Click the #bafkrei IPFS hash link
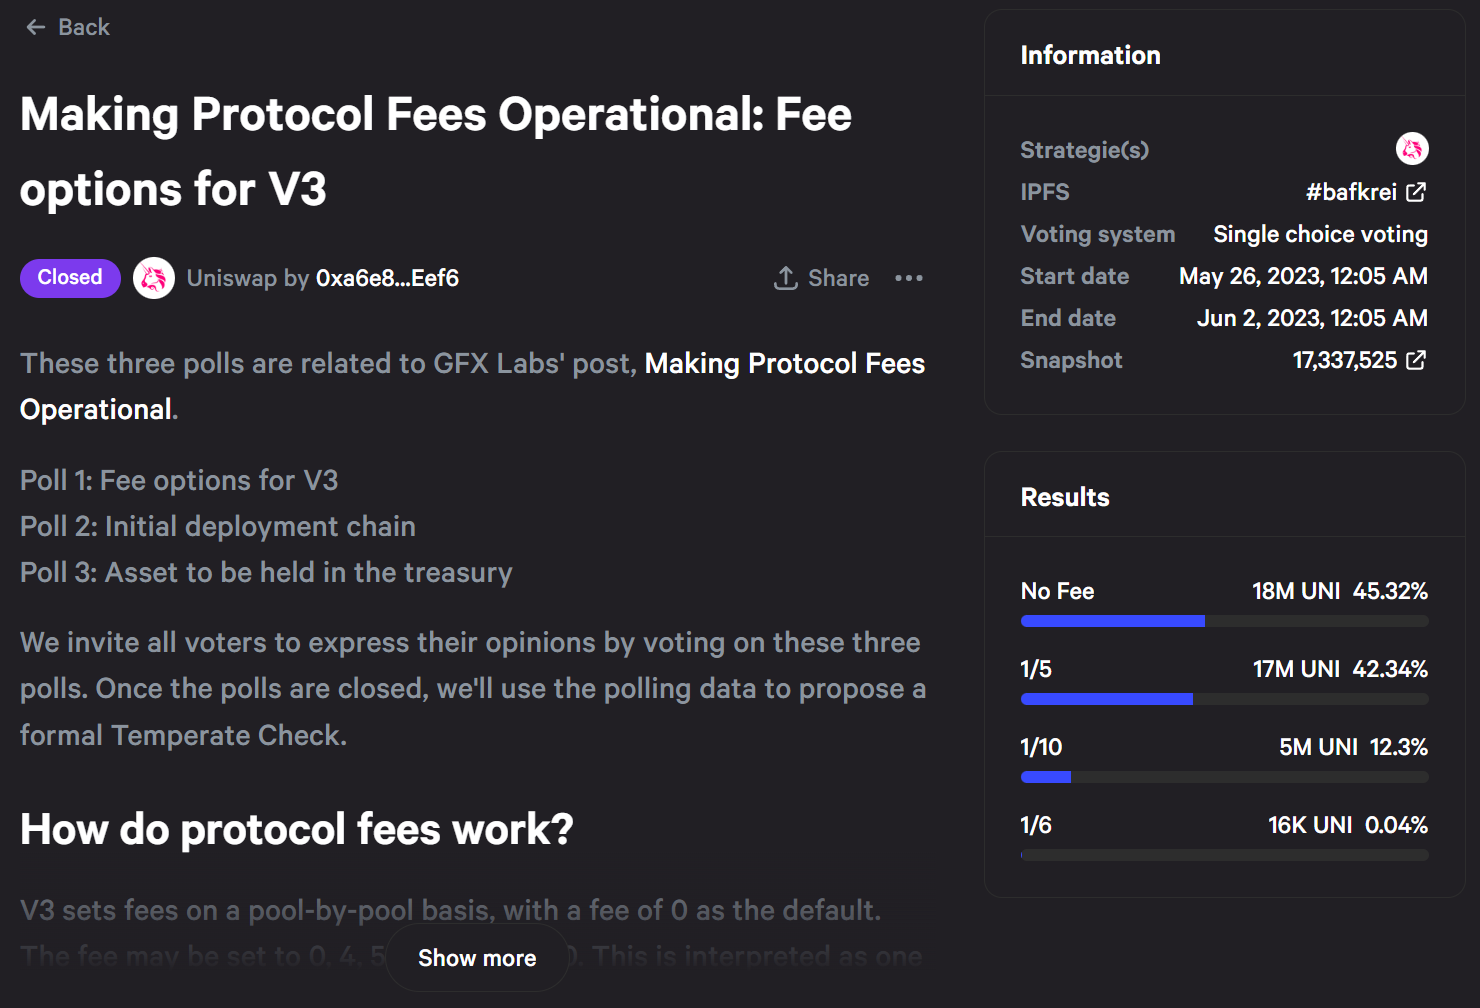The width and height of the screenshot is (1480, 1008). 1351,192
